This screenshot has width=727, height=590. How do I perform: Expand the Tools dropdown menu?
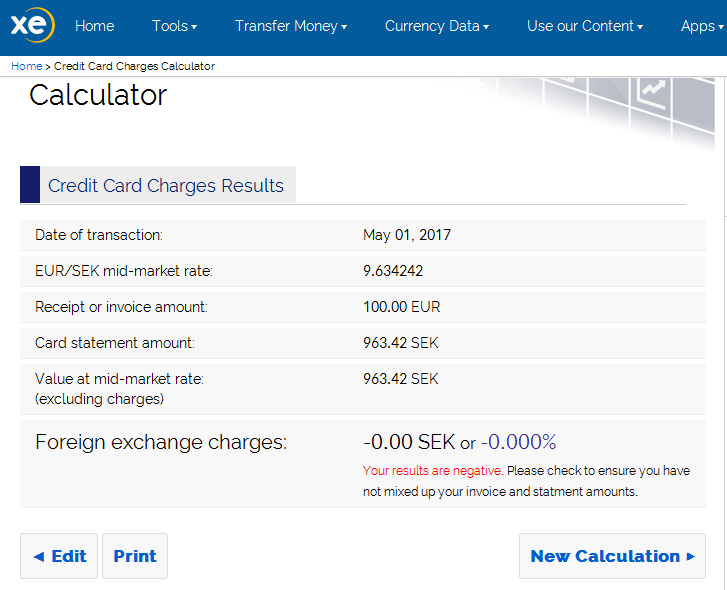[174, 26]
